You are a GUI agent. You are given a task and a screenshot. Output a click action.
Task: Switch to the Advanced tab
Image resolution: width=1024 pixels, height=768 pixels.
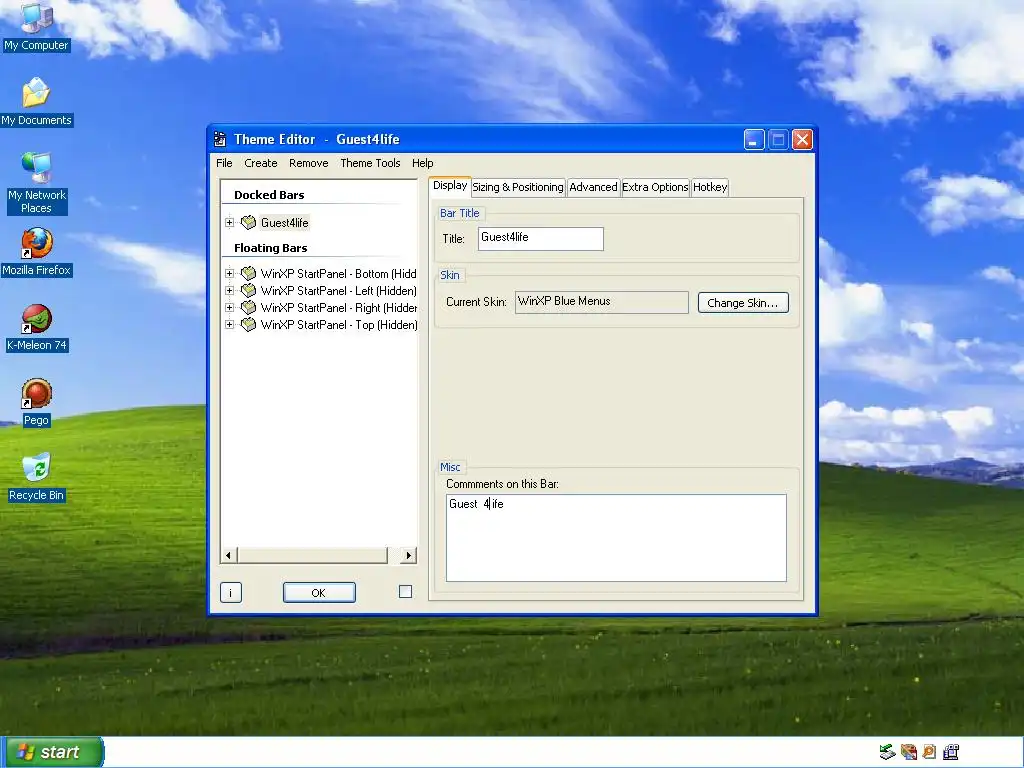[x=593, y=187]
